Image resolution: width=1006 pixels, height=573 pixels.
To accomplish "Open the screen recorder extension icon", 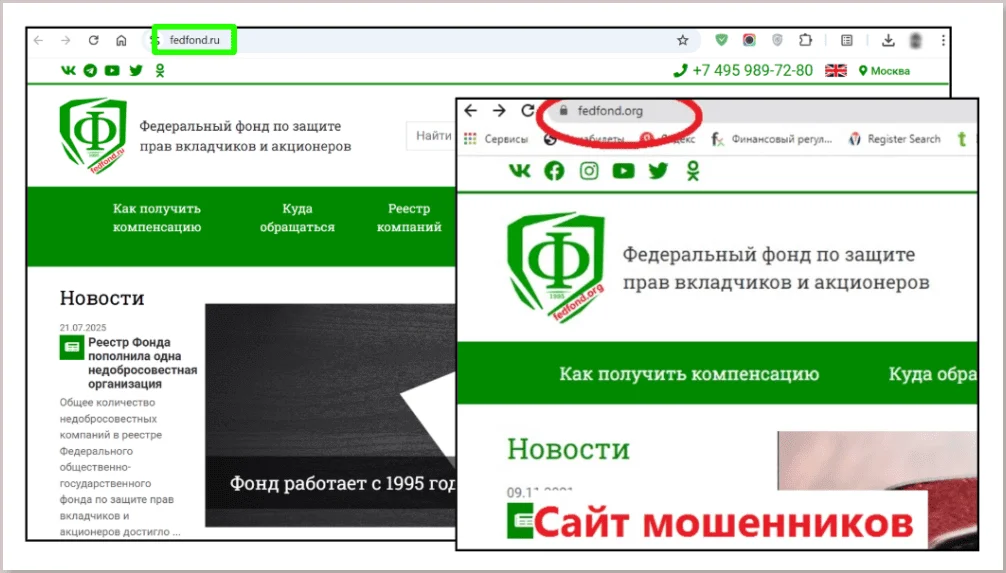I will [749, 40].
